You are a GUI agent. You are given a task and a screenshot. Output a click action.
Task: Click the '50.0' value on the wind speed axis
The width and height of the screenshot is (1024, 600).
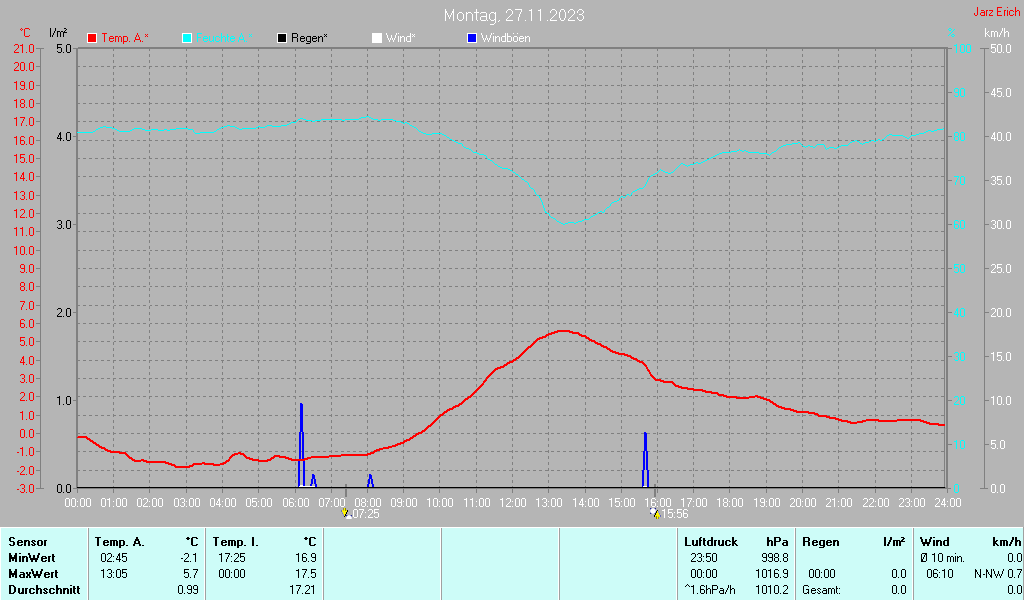tap(1001, 48)
